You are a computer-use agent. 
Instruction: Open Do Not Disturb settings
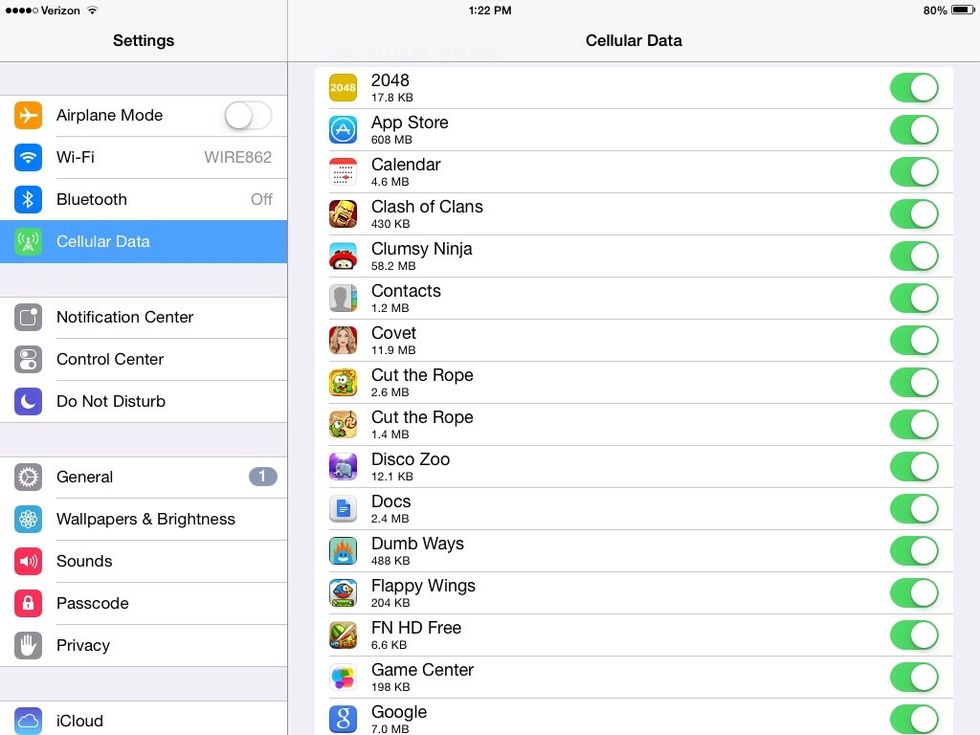(x=144, y=401)
